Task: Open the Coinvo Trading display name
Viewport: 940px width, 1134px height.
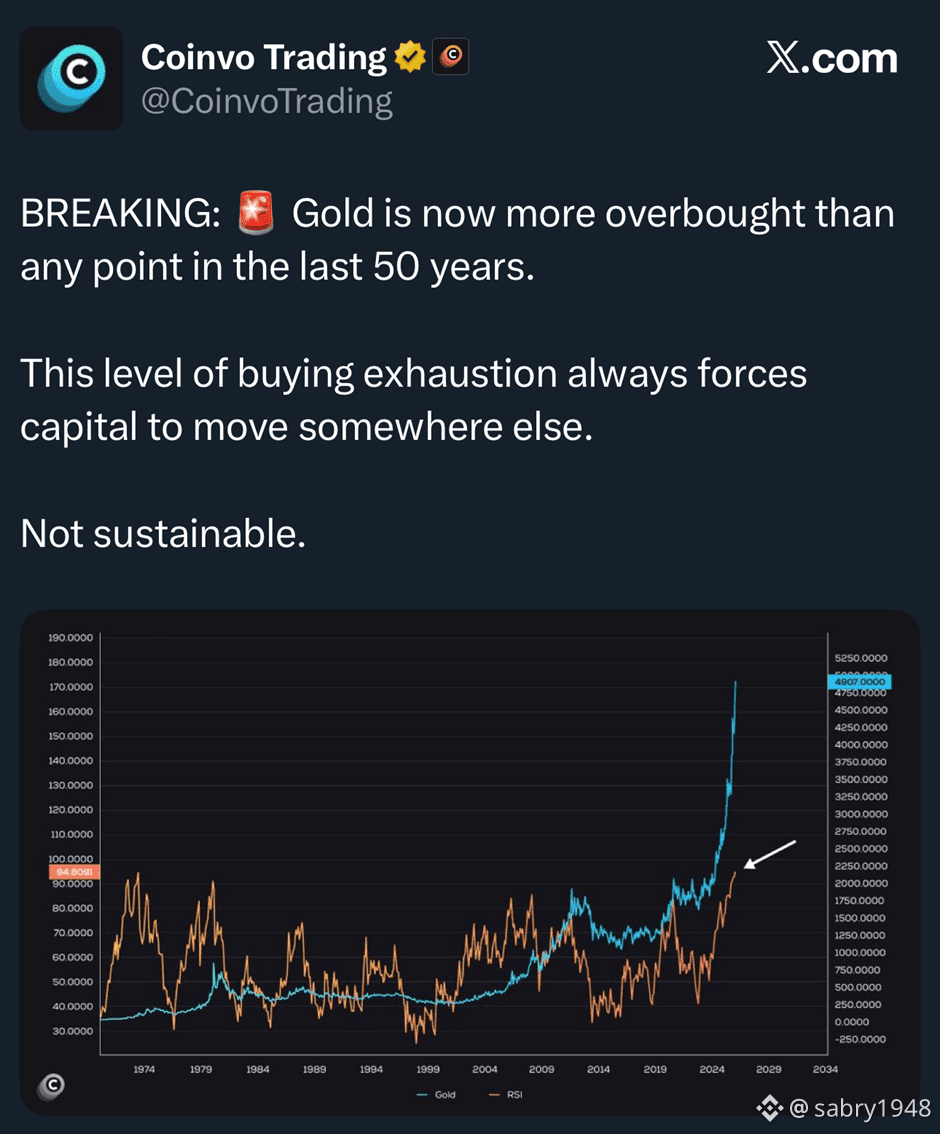Action: pos(263,58)
